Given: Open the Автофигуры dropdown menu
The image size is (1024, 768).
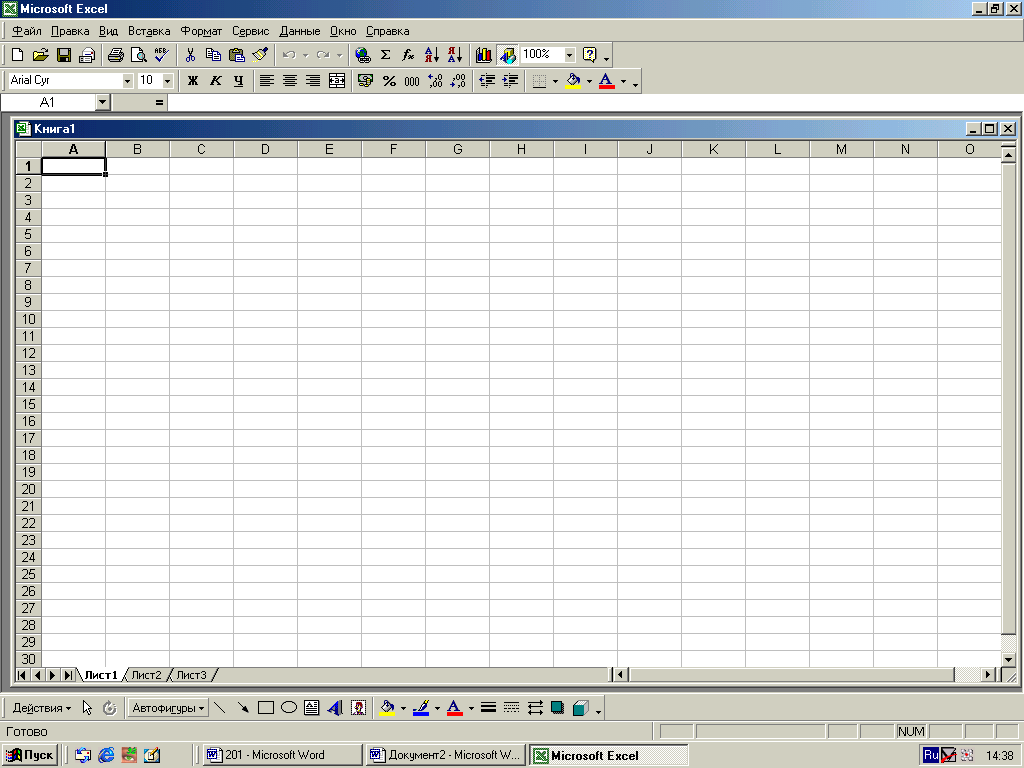Looking at the screenshot, I should (x=168, y=708).
